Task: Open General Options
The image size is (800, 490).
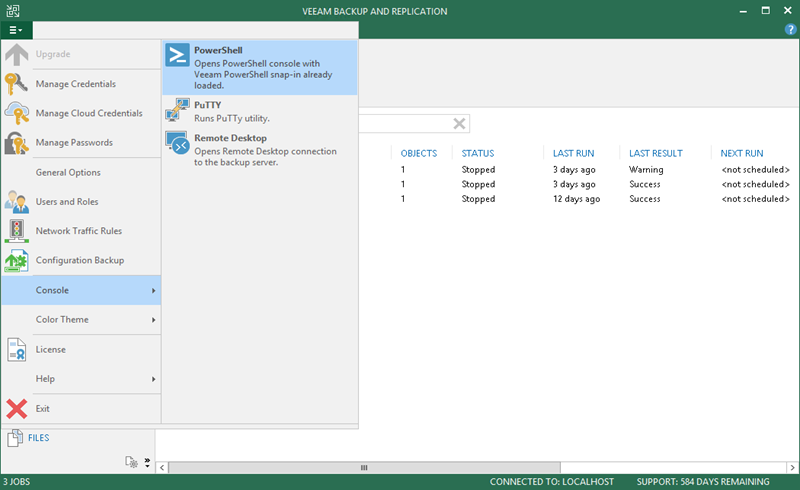Action: tap(81, 173)
